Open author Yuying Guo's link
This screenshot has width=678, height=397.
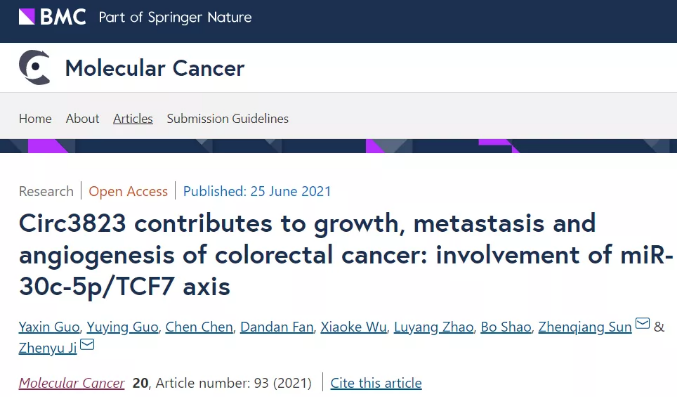coord(122,327)
